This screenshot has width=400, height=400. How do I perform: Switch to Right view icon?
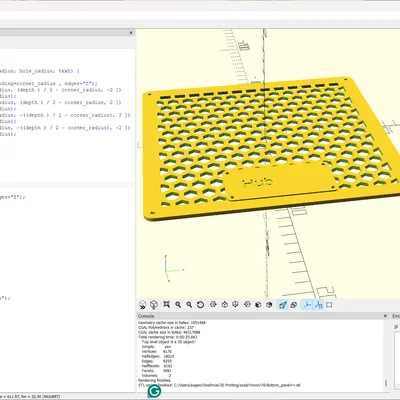point(213,304)
